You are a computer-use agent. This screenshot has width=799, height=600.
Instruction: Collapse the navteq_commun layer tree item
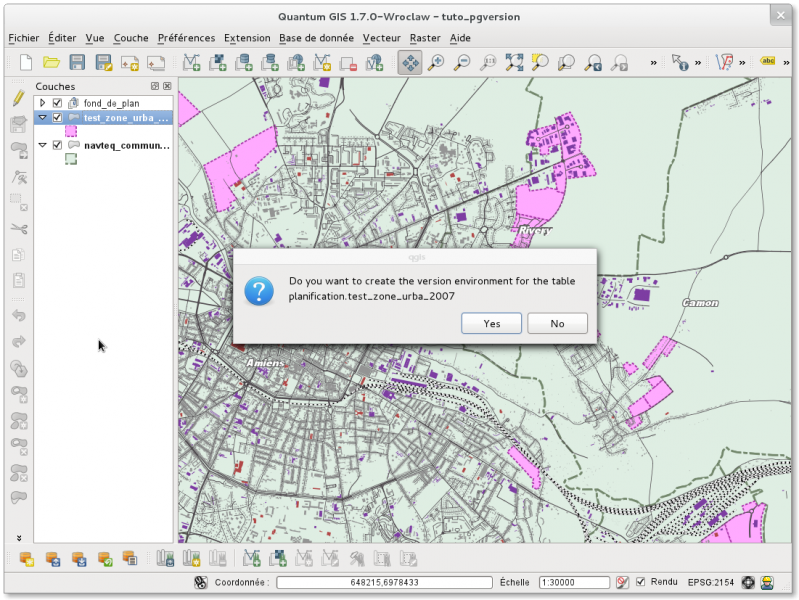pyautogui.click(x=42, y=145)
